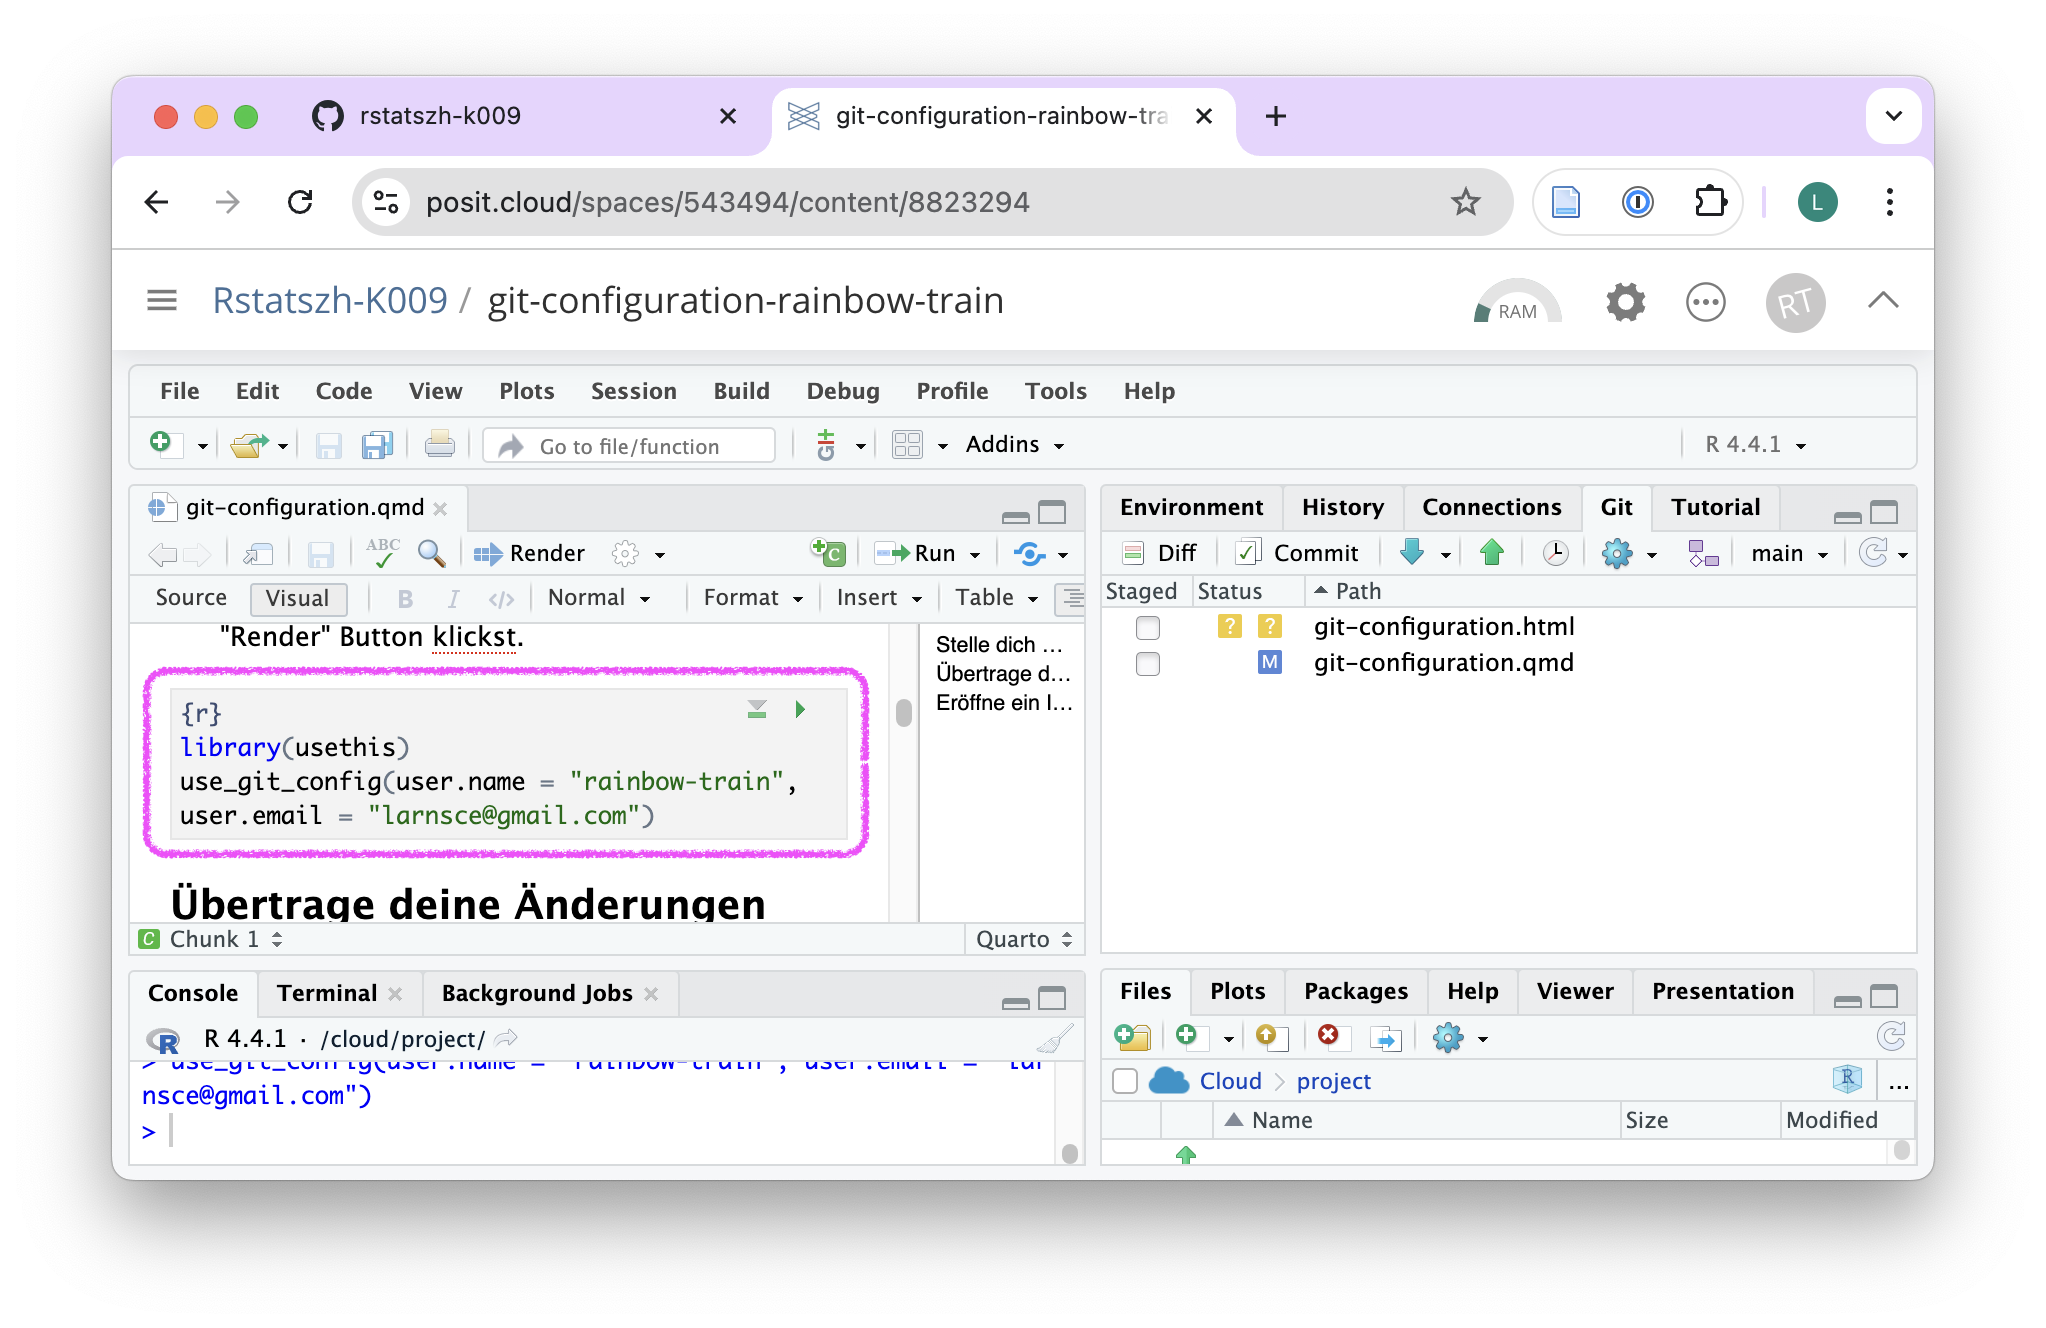The height and width of the screenshot is (1328, 2046).
Task: Click the Find/Replace magnifier icon in editor
Action: click(431, 553)
